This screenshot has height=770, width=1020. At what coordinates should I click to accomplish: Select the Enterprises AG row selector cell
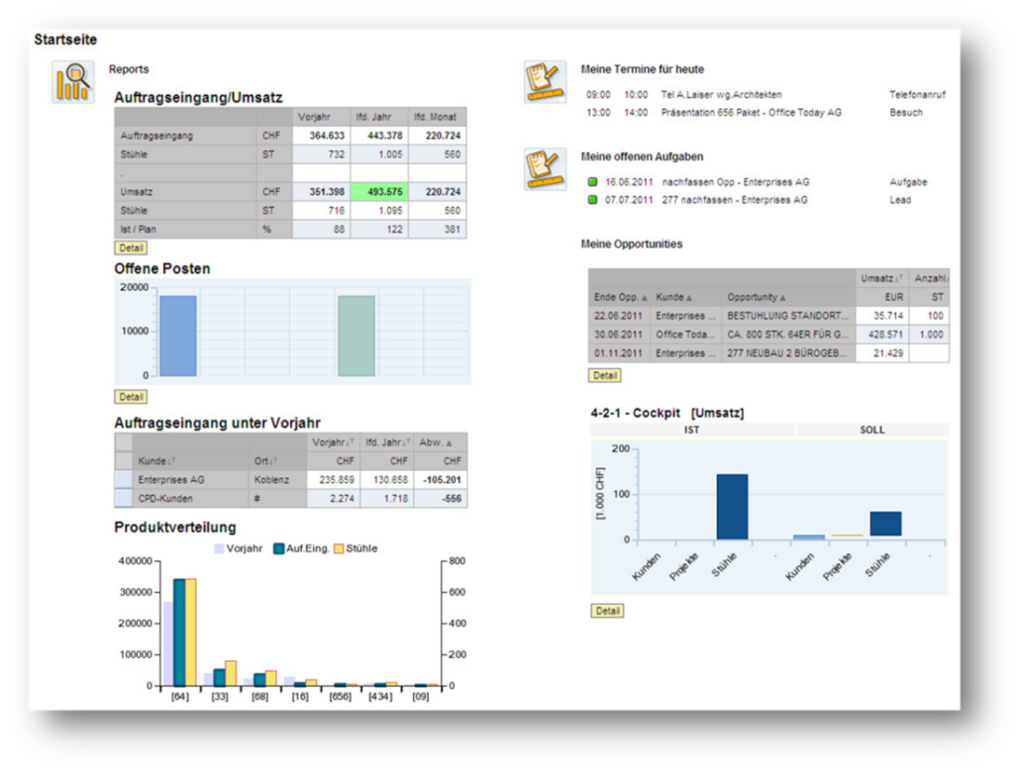pos(124,480)
